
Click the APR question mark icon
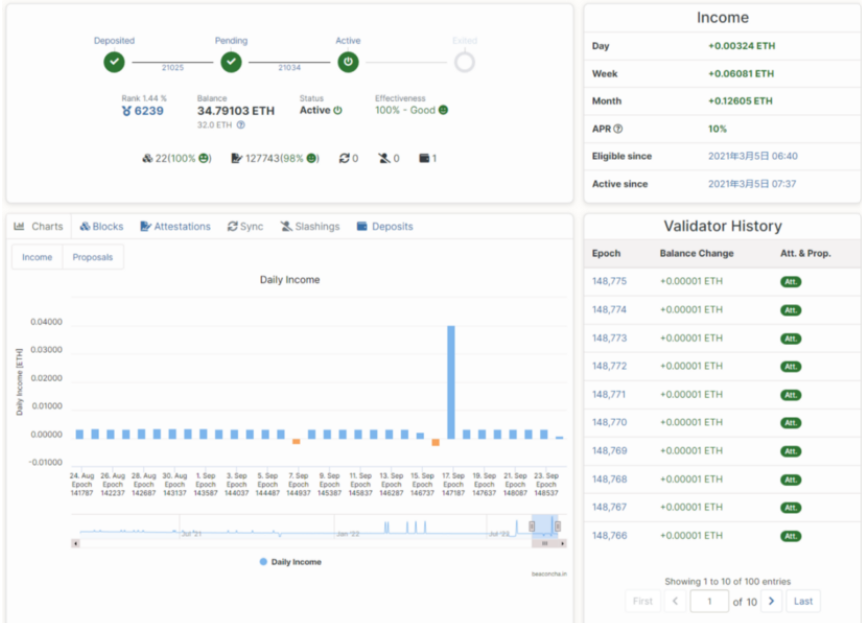coord(618,129)
